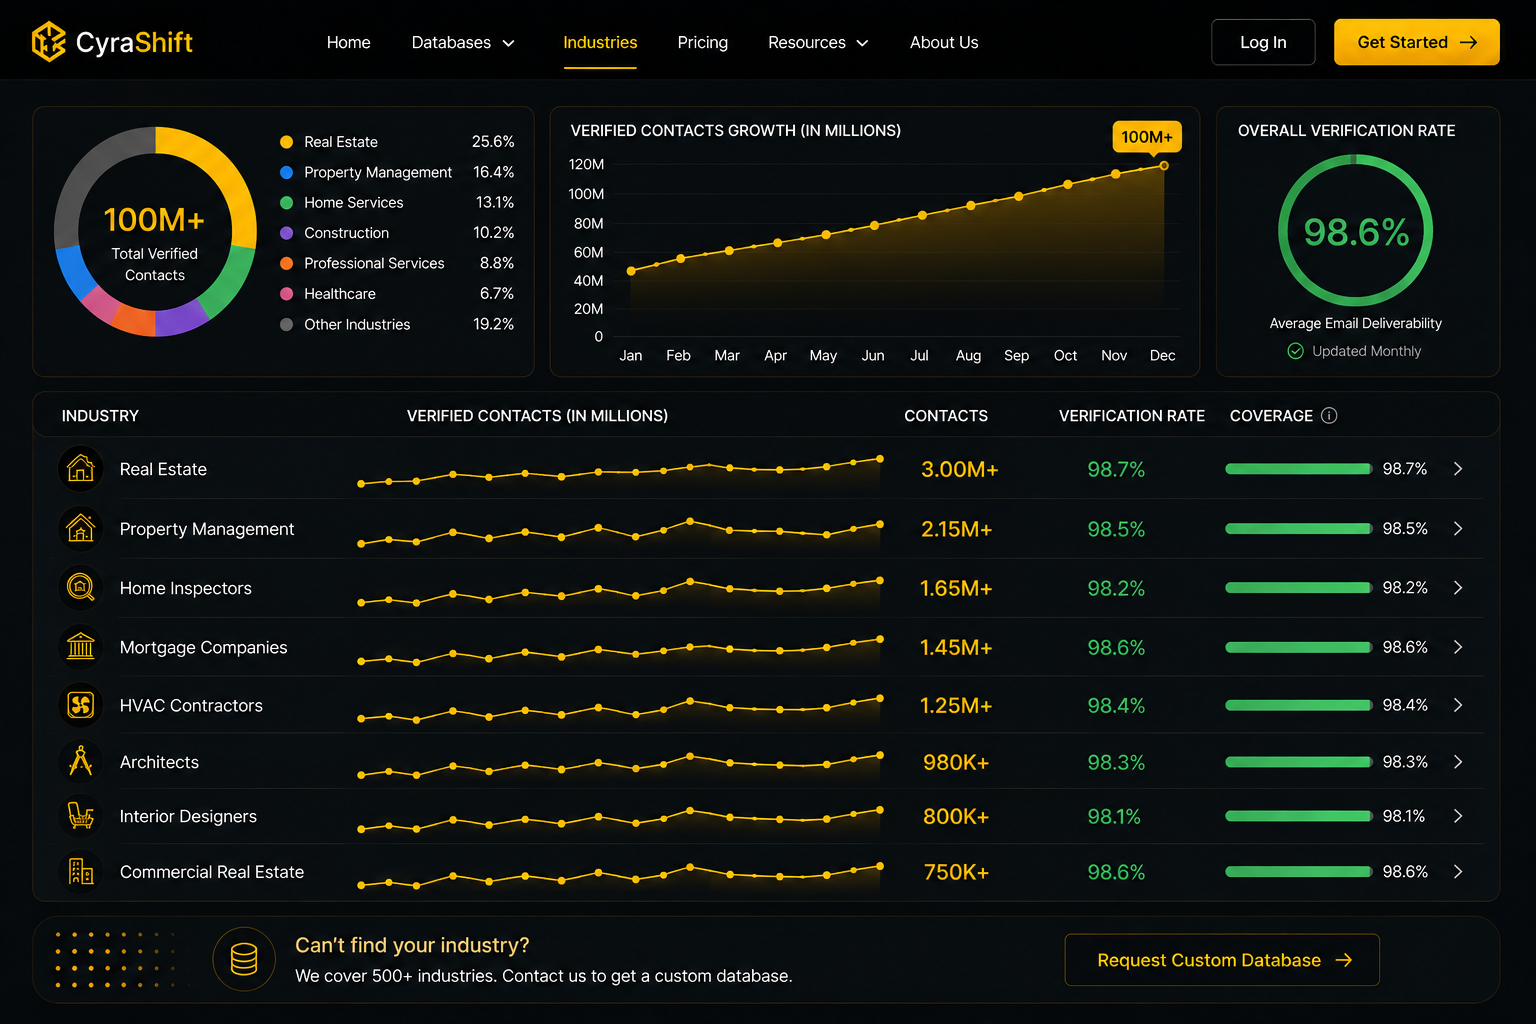Click the Healthcare legend color dot

click(286, 294)
